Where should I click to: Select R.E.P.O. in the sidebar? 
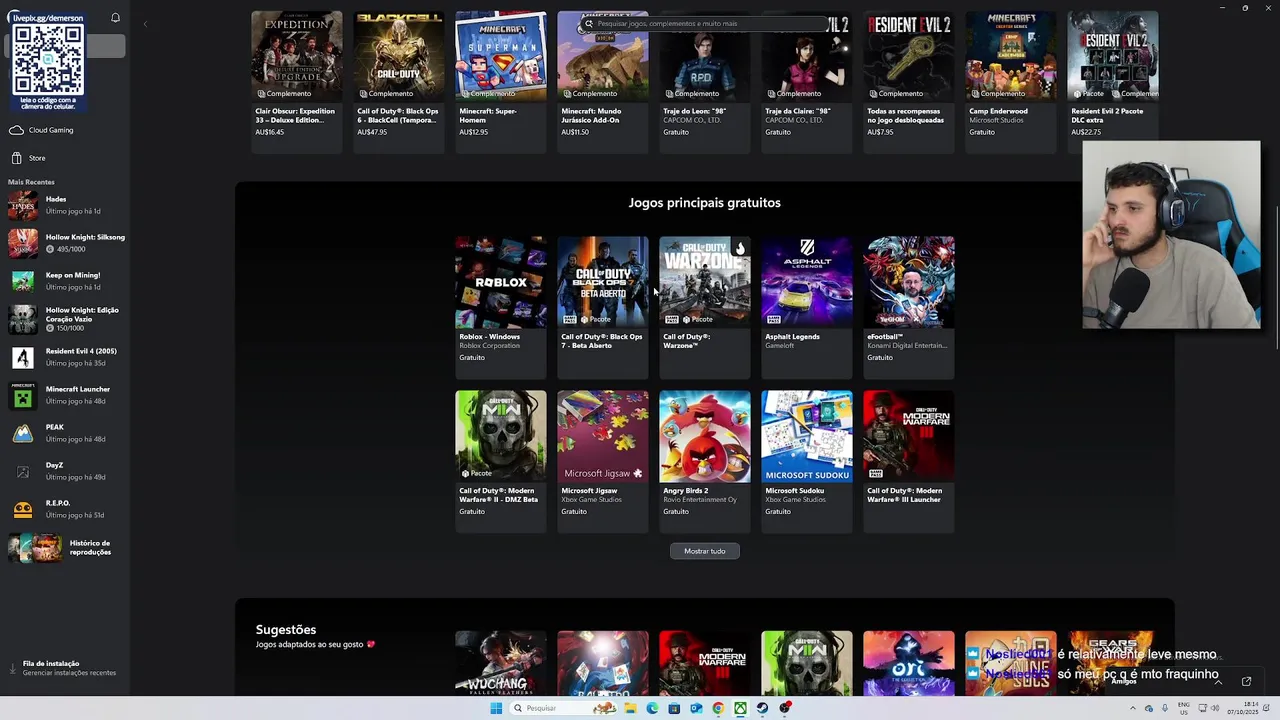(x=66, y=509)
